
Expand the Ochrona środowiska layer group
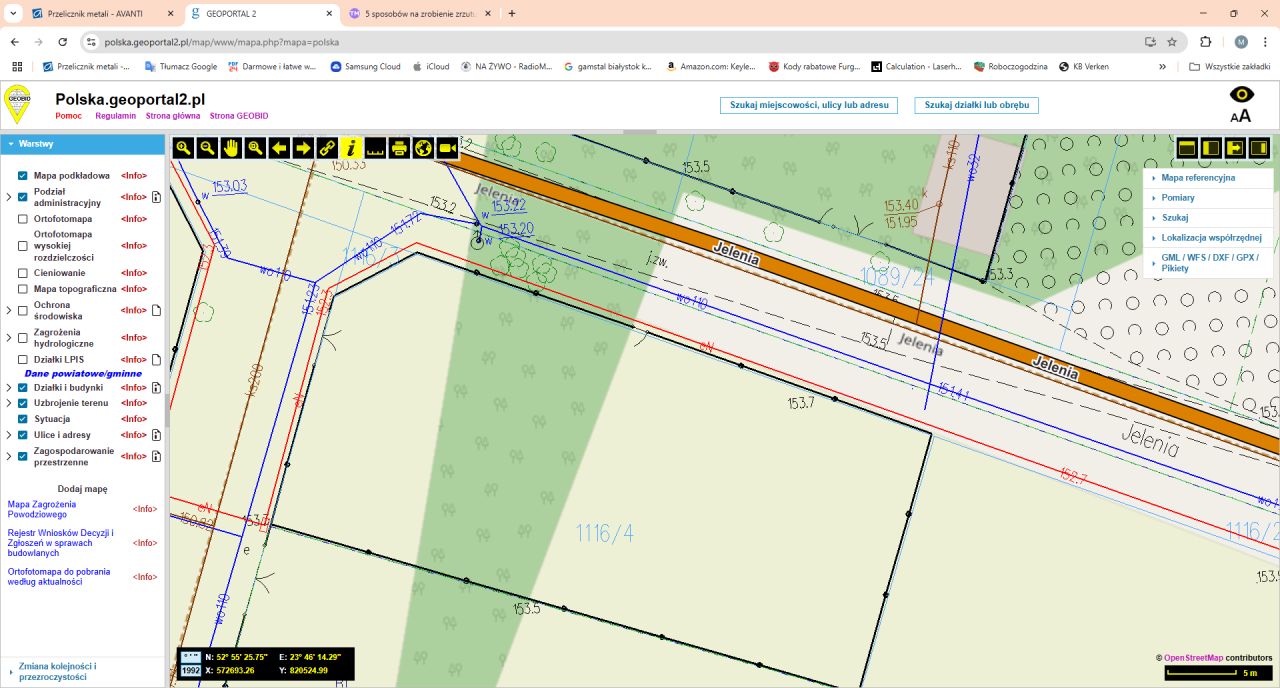[9, 310]
